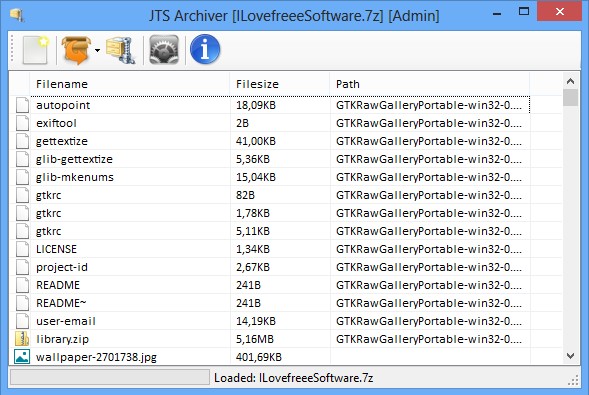Open the dropdown arrow beside the Extract icon

coord(97,50)
